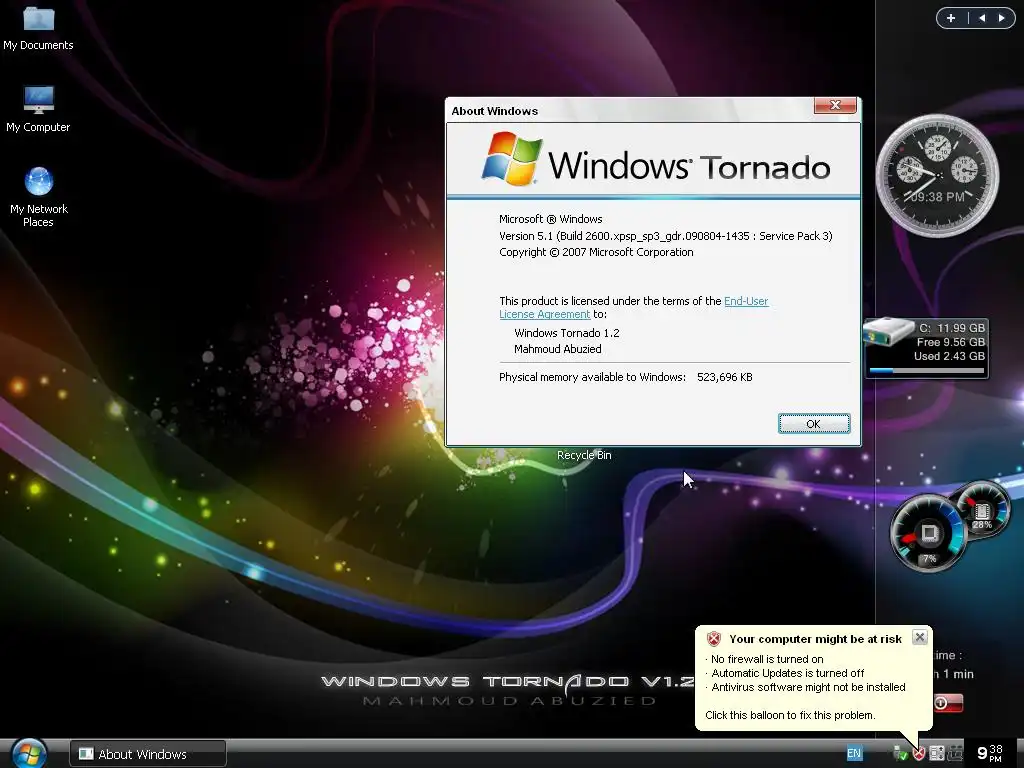Screen dimensions: 1024x768
Task: Click the 'Free 9.56 GB' drive text
Action: tap(950, 342)
